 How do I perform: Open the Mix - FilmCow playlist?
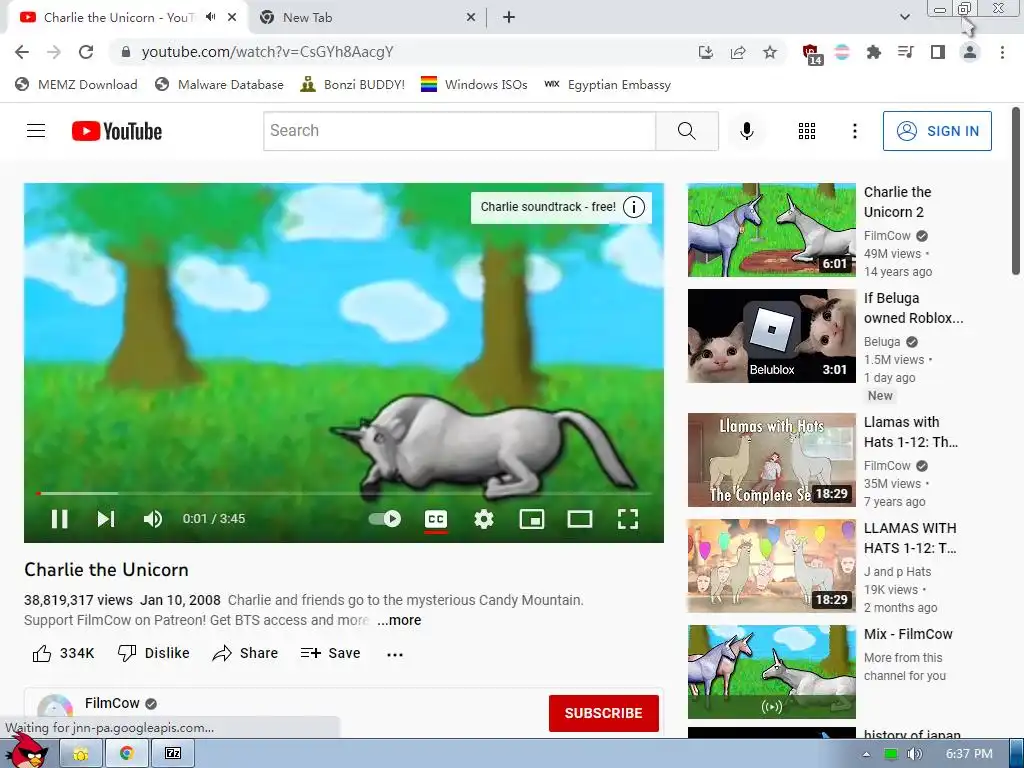click(771, 671)
